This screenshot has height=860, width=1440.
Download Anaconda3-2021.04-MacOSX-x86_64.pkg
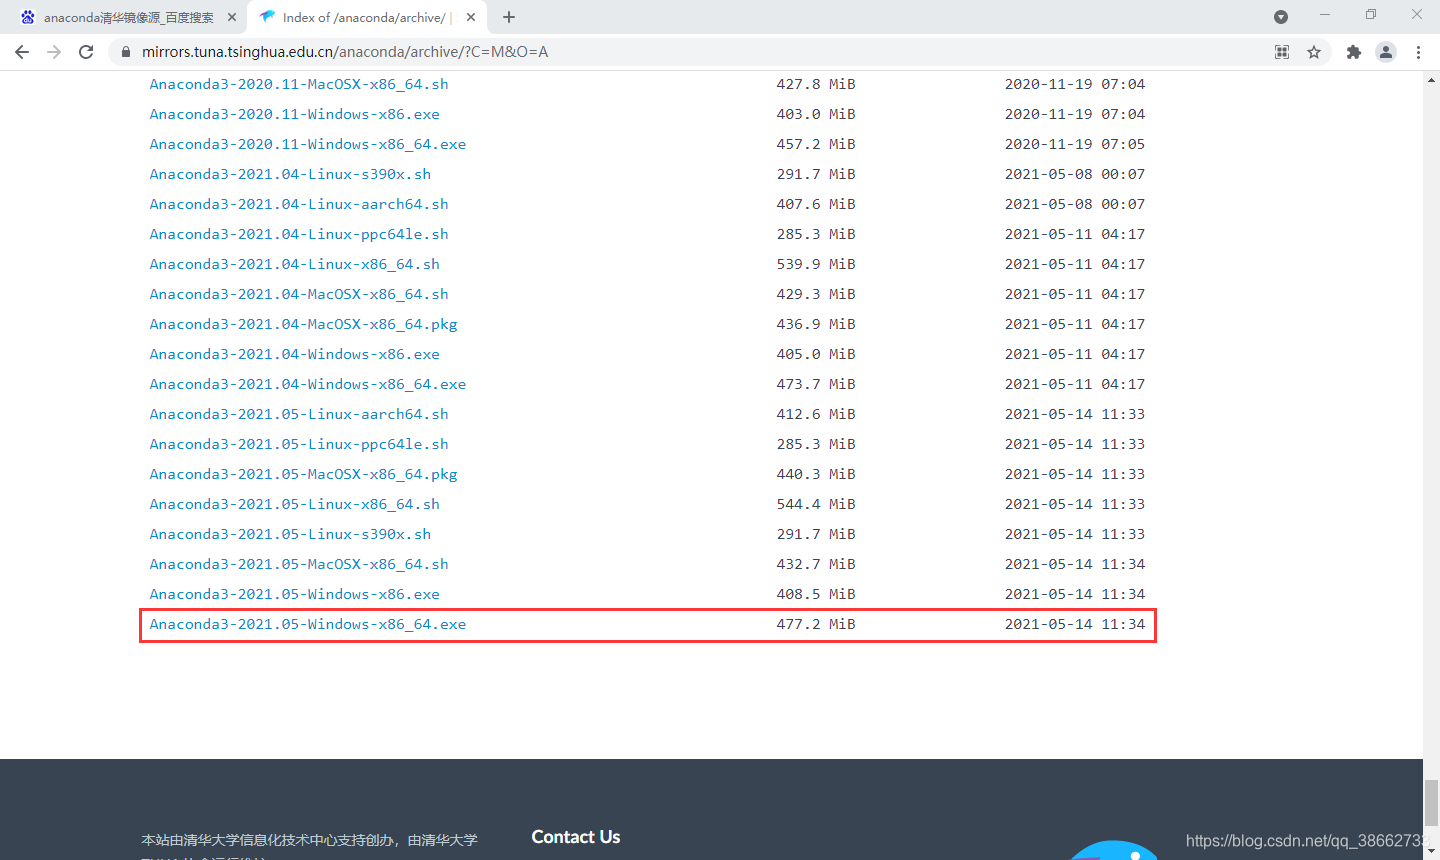click(303, 324)
